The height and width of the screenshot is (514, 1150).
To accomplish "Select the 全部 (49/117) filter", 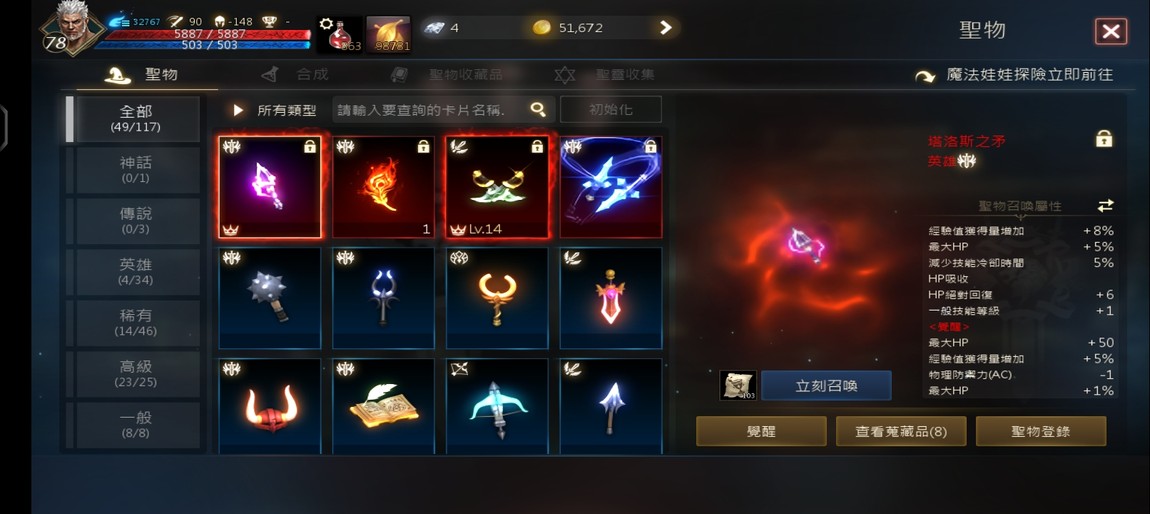I will coord(136,119).
